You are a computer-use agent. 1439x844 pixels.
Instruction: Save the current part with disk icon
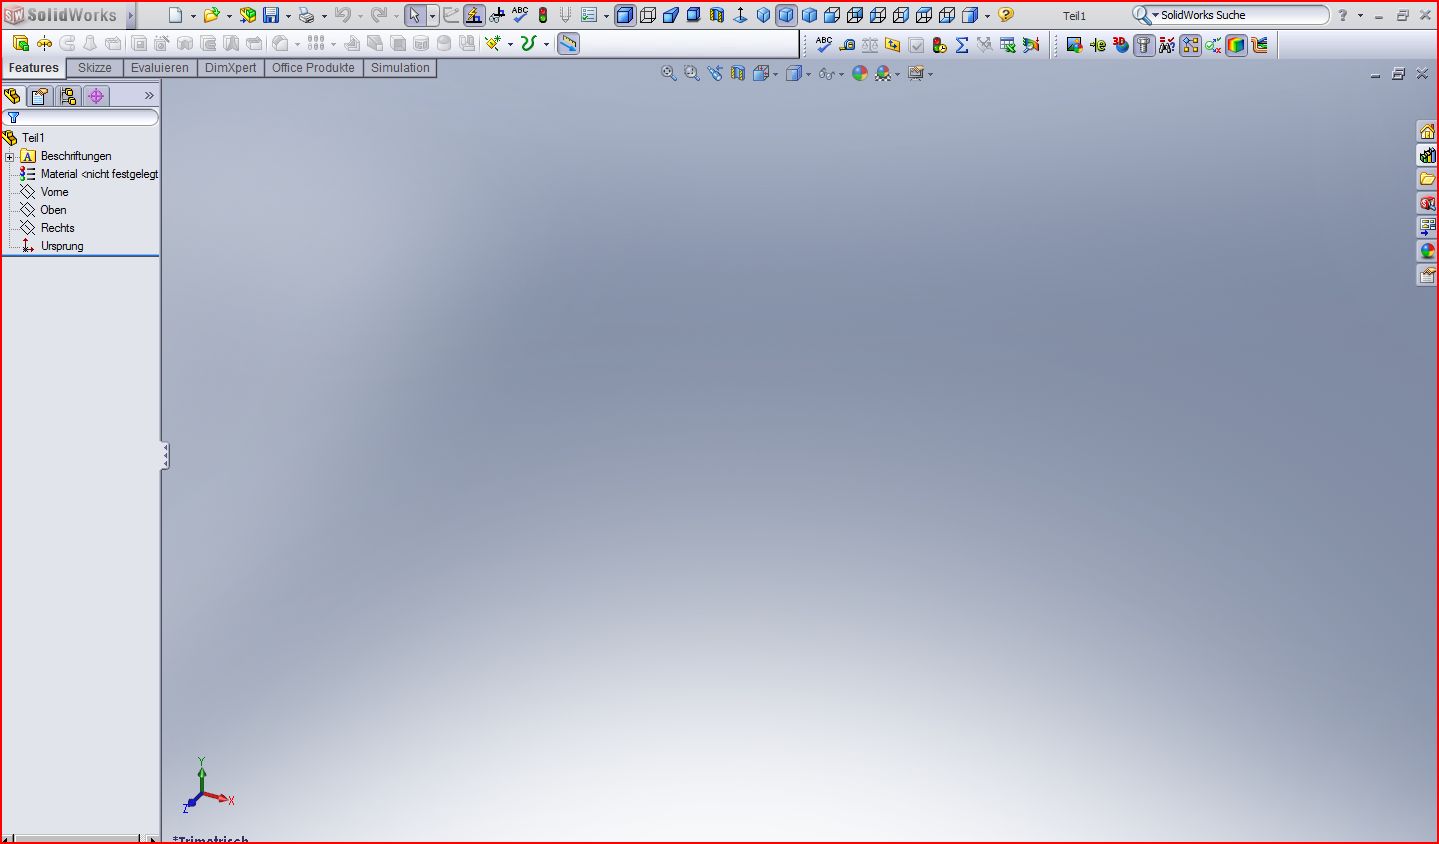271,15
